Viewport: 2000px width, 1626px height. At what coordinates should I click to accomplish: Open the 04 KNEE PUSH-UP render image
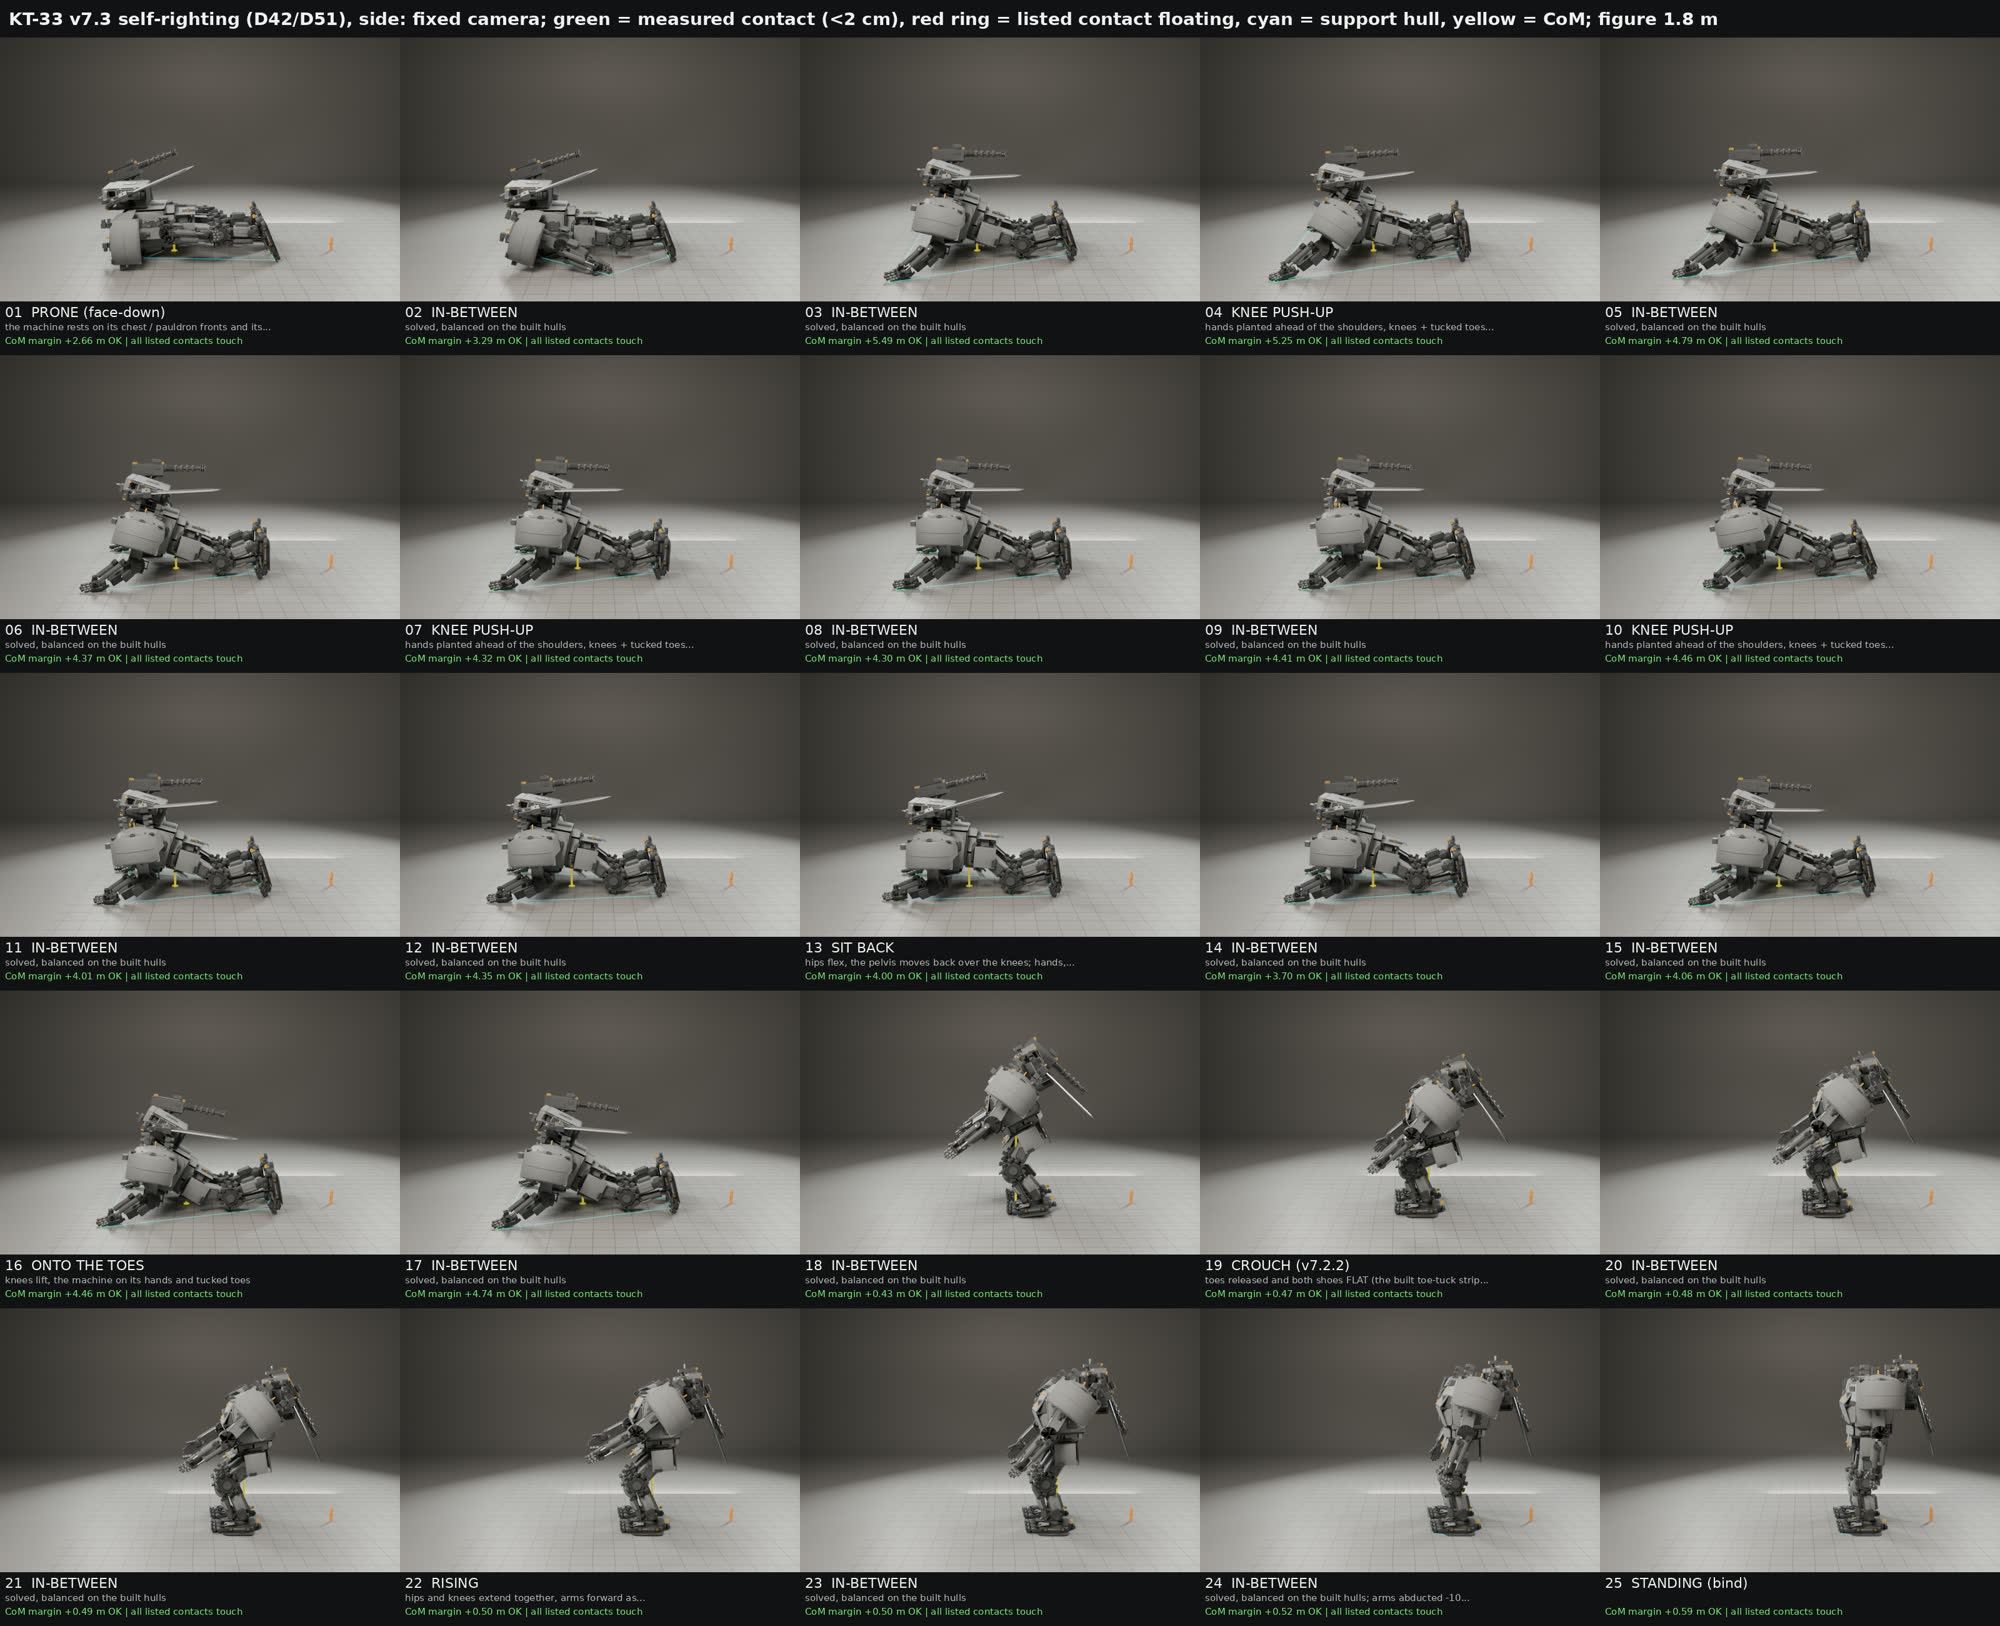1400,169
